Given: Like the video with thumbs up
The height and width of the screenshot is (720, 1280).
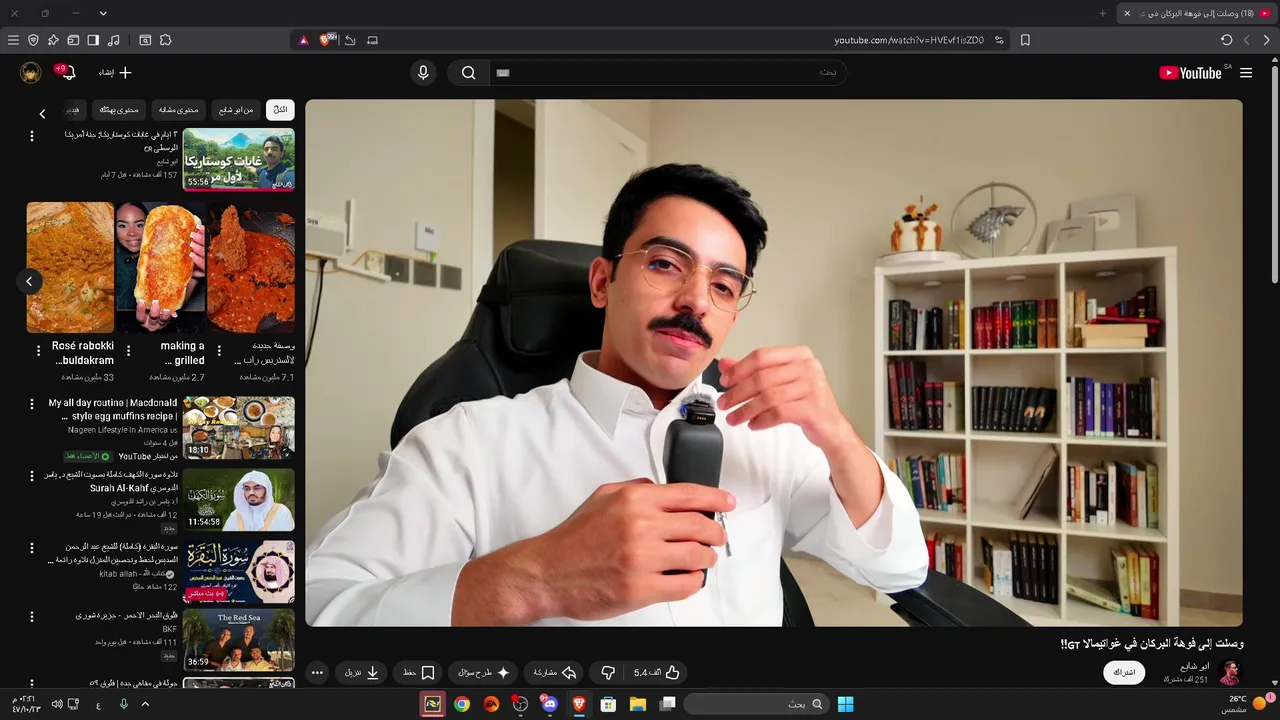Looking at the screenshot, I should 658,673.
